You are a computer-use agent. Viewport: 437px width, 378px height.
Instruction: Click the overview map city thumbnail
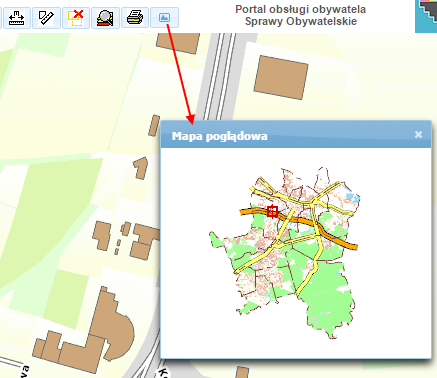(x=284, y=253)
